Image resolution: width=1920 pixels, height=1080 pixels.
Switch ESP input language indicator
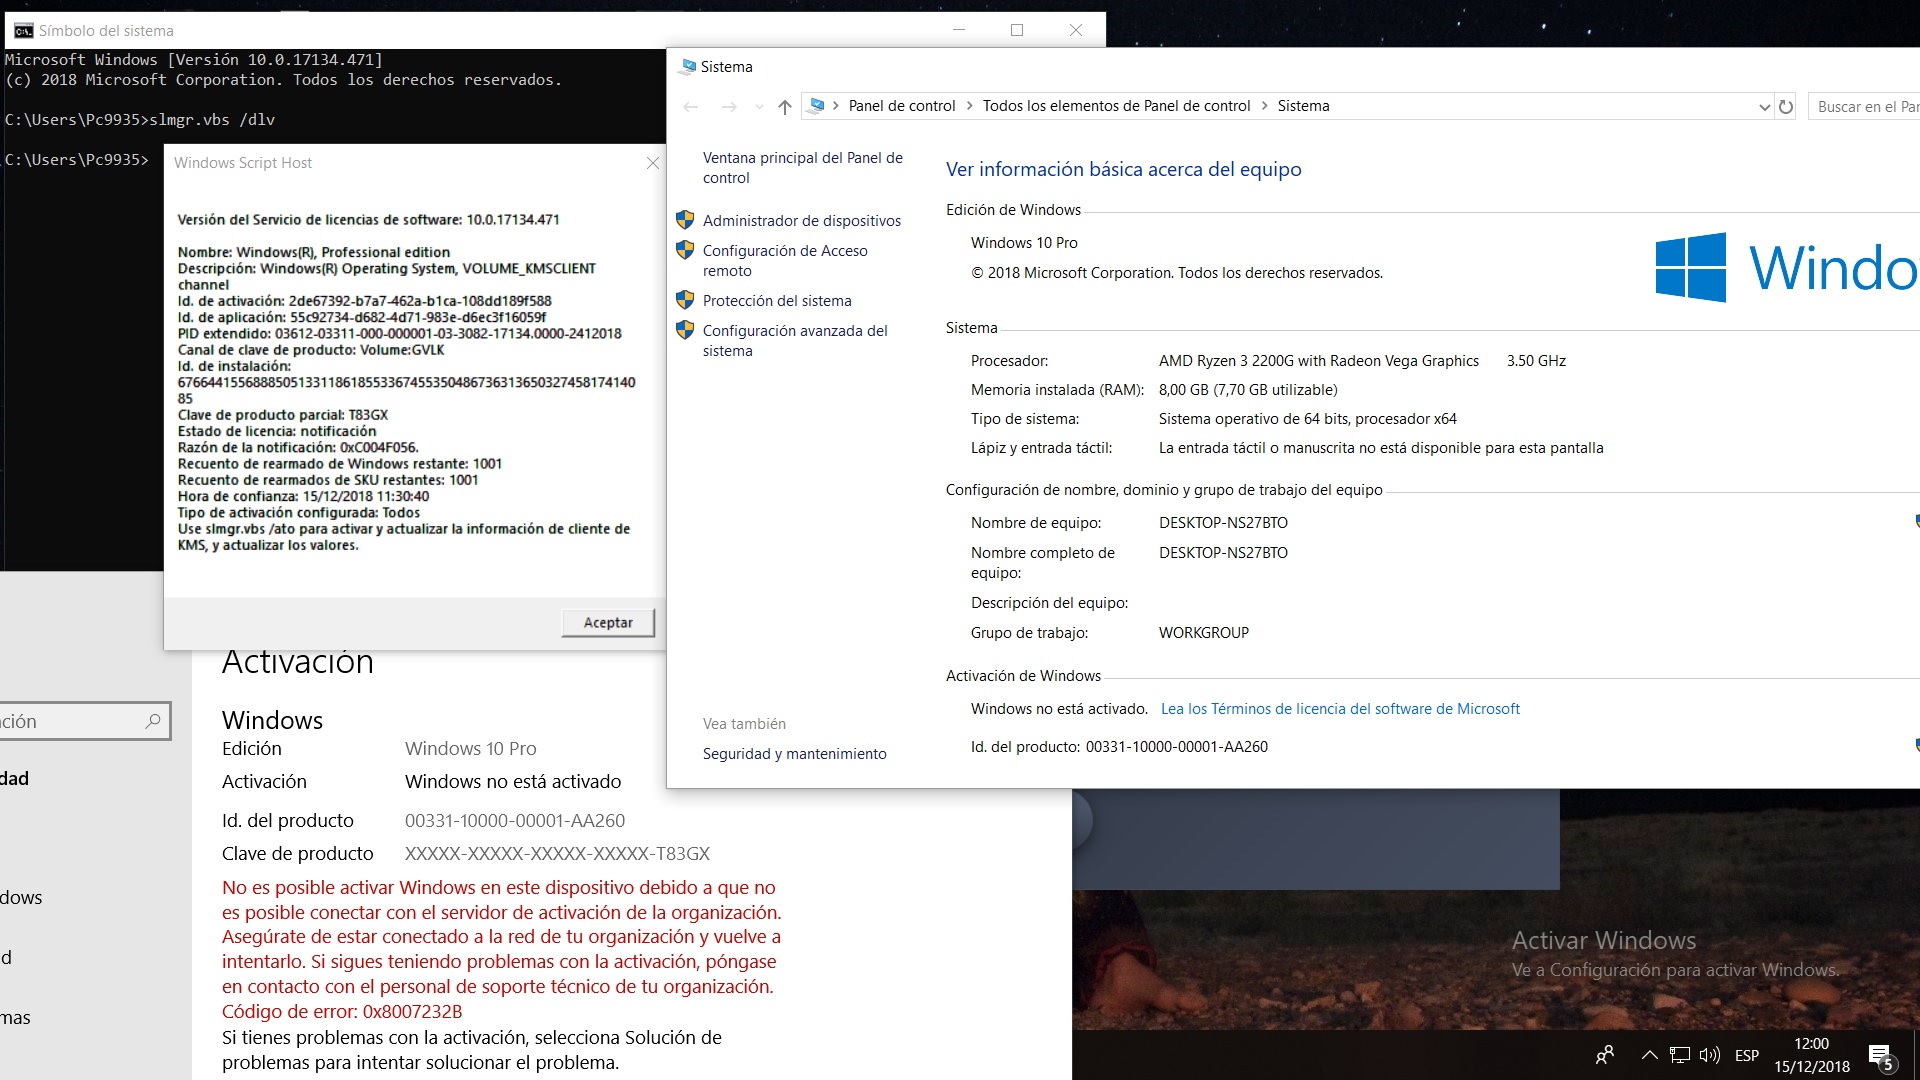(1747, 1055)
